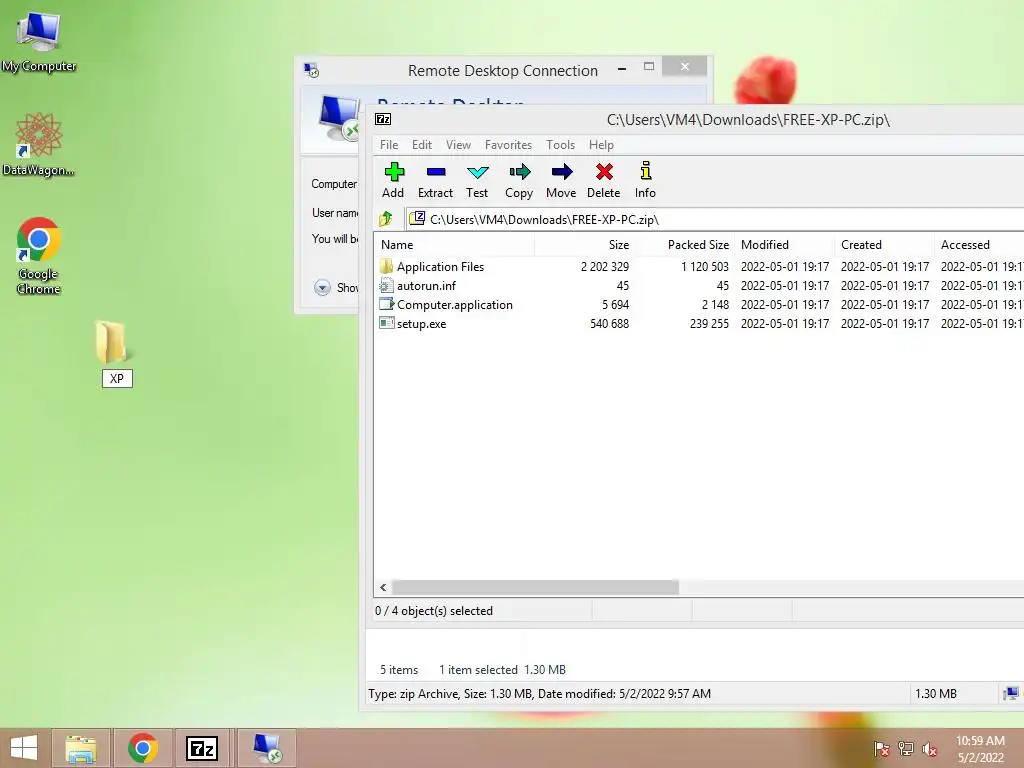The image size is (1024, 768).
Task: Select the setup.exe file name
Action: 421,323
